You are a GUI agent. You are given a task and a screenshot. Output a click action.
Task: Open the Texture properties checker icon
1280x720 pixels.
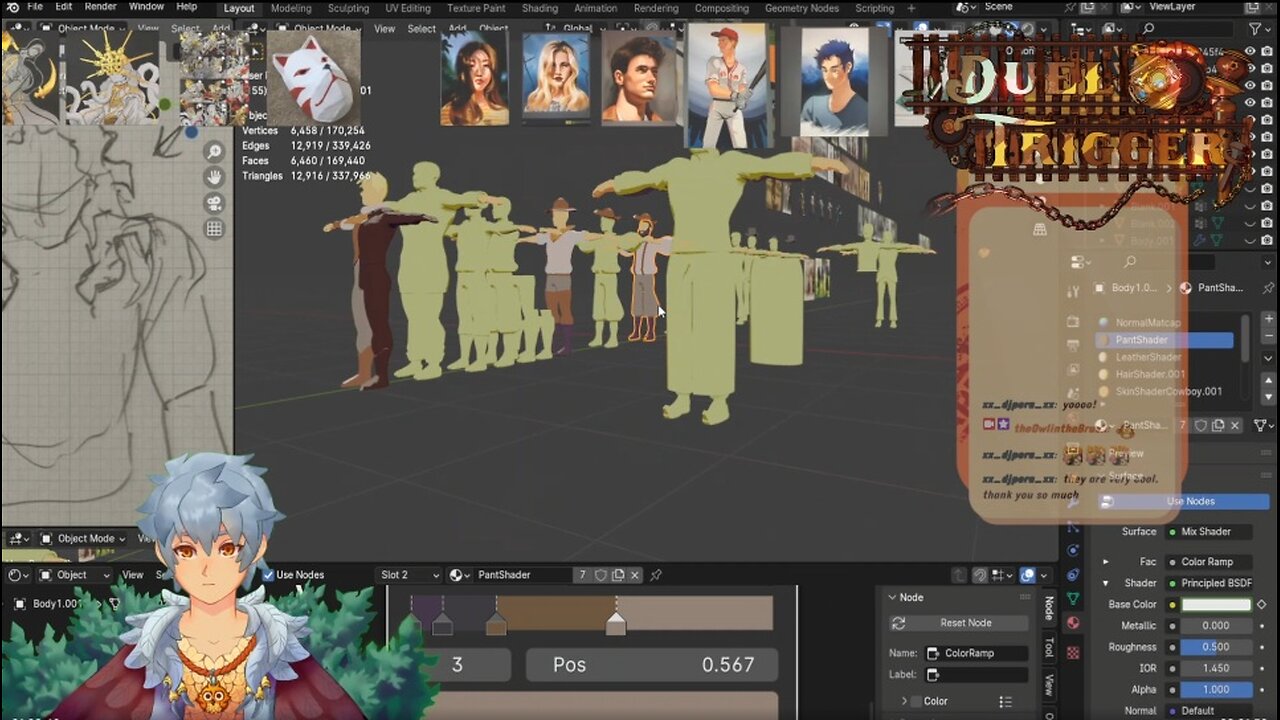click(1073, 651)
